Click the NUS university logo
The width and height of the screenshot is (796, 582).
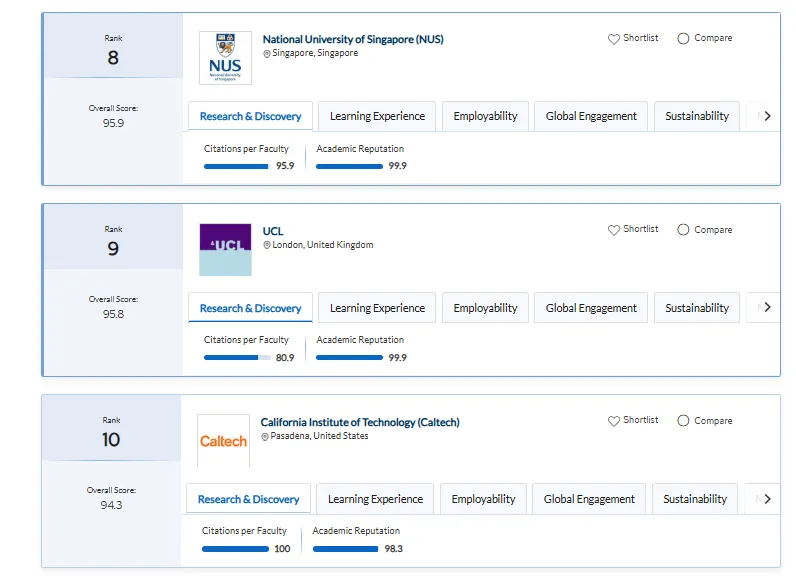[225, 58]
